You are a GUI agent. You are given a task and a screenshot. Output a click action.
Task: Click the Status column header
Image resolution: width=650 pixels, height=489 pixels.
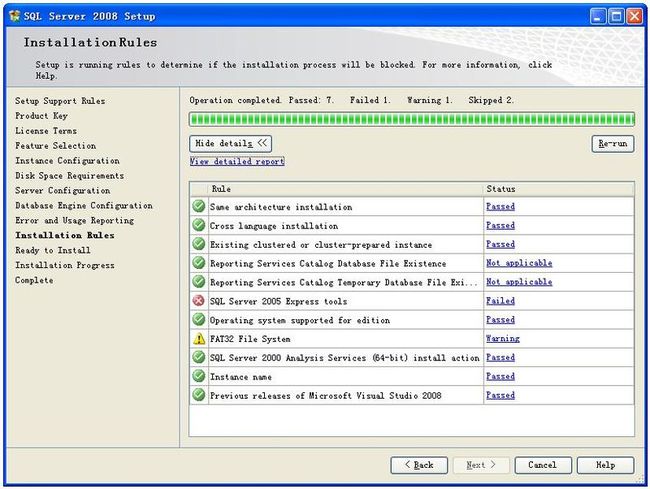[558, 189]
